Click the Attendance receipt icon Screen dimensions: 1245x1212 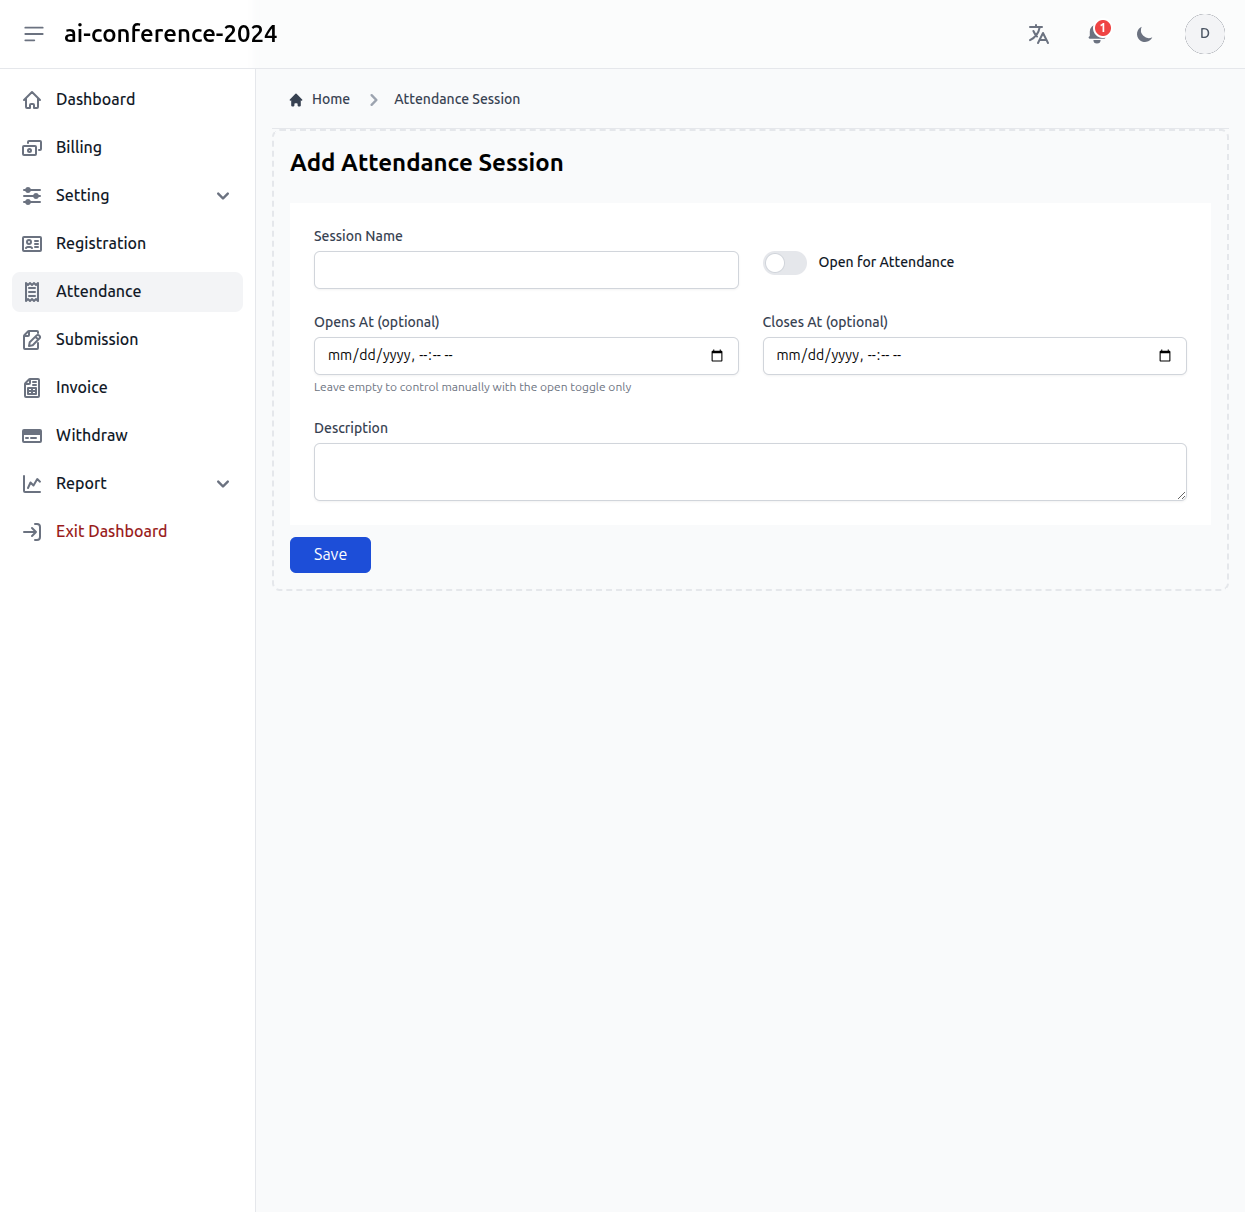32,292
